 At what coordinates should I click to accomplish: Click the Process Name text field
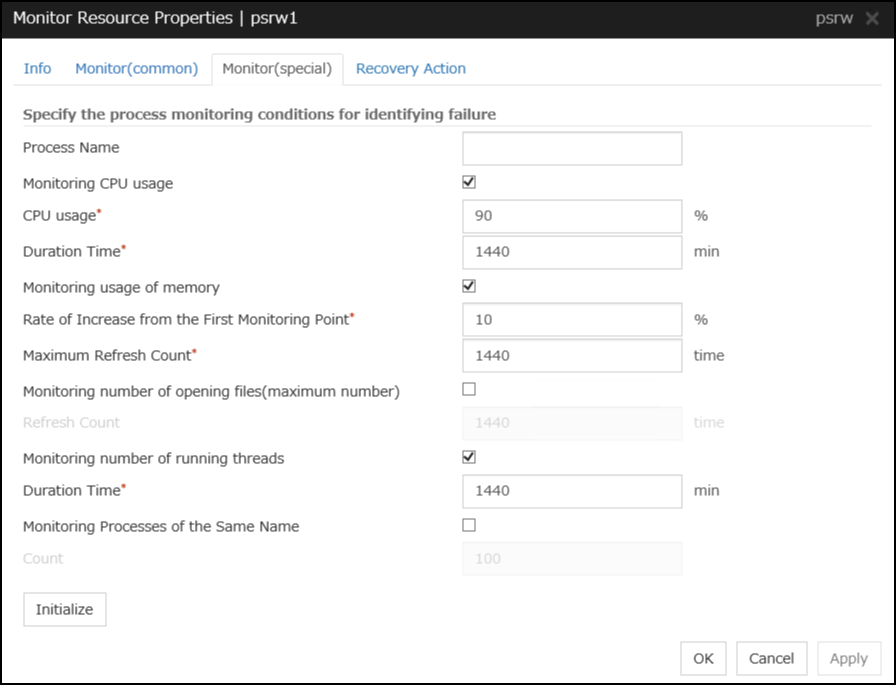pyautogui.click(x=572, y=148)
